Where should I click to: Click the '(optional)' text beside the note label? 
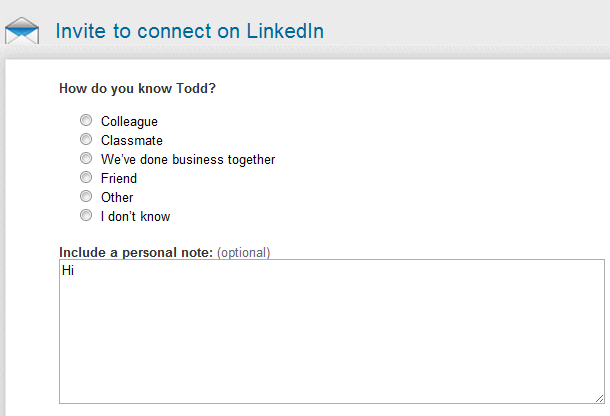pyautogui.click(x=243, y=252)
